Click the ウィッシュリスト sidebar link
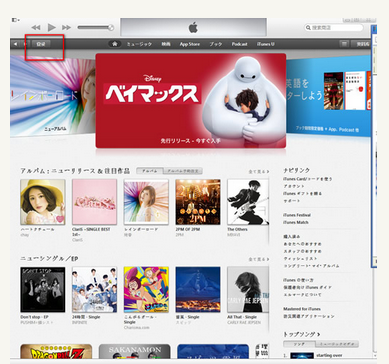 (x=300, y=258)
